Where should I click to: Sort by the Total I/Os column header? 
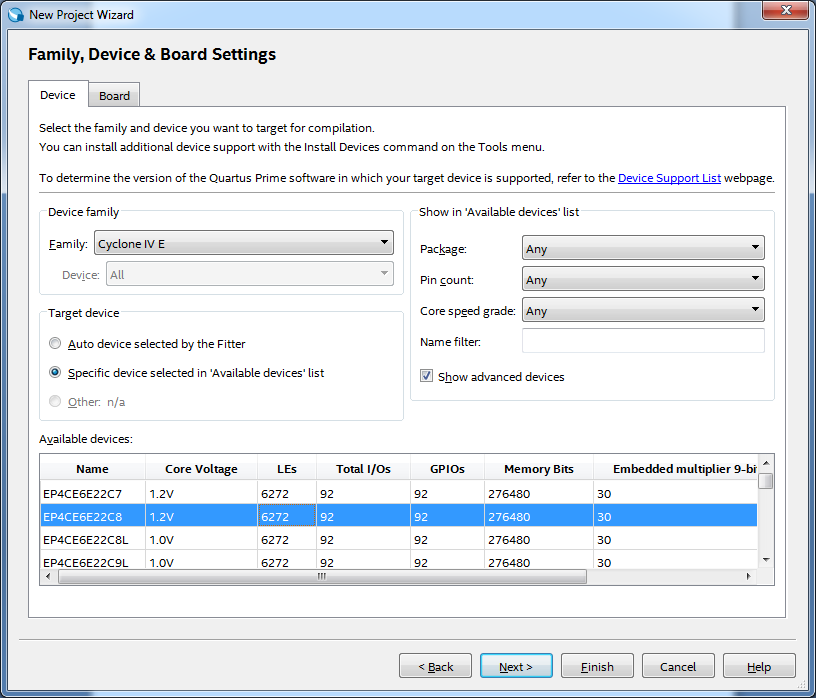(x=363, y=468)
